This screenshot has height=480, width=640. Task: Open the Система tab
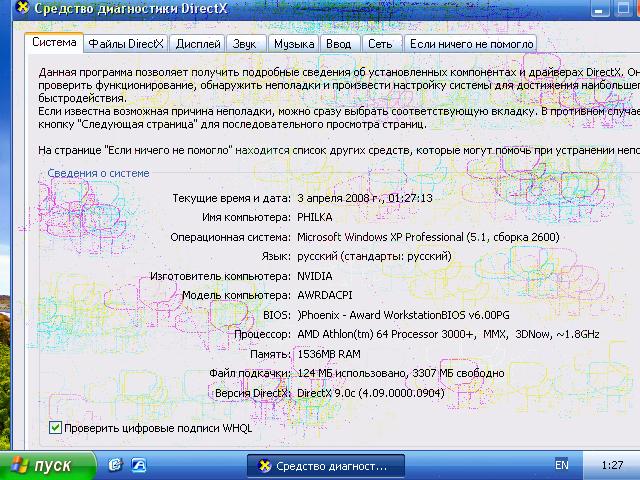(x=54, y=42)
